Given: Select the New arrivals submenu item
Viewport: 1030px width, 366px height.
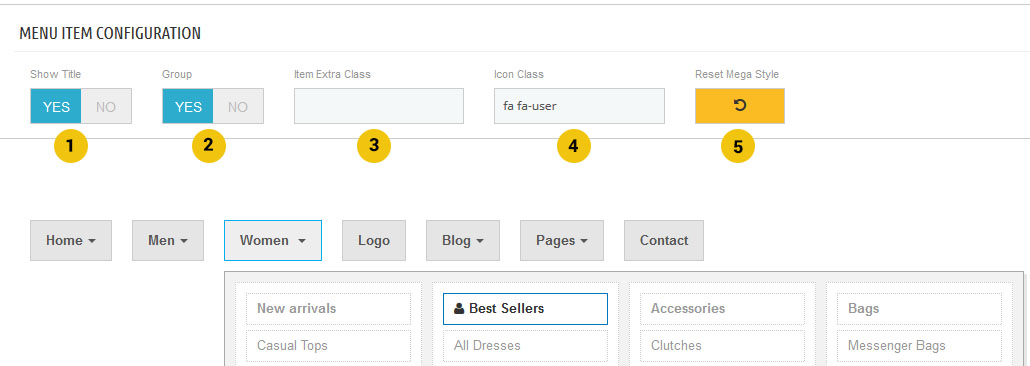Looking at the screenshot, I should [x=328, y=309].
